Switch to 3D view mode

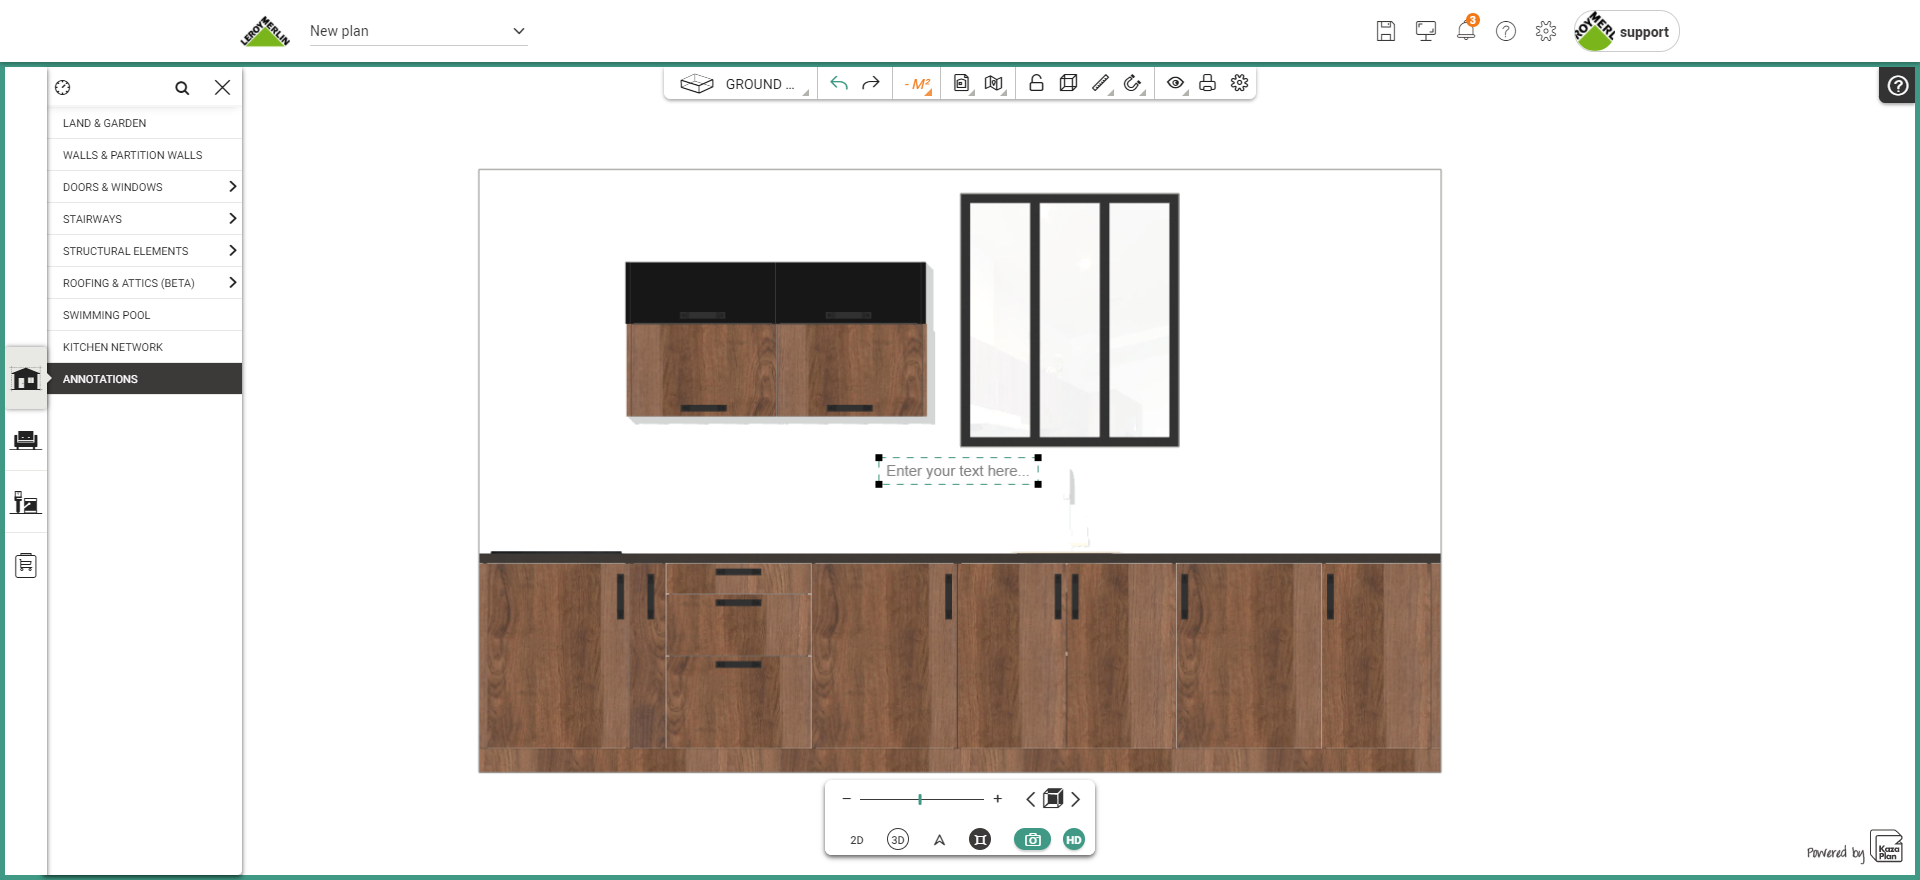click(x=898, y=840)
